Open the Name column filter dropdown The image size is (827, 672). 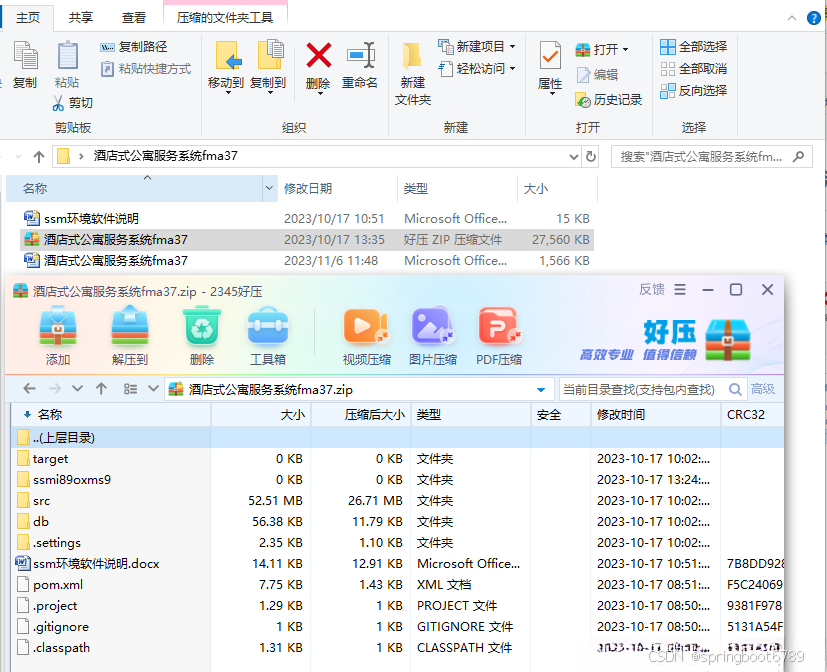pyautogui.click(x=269, y=188)
